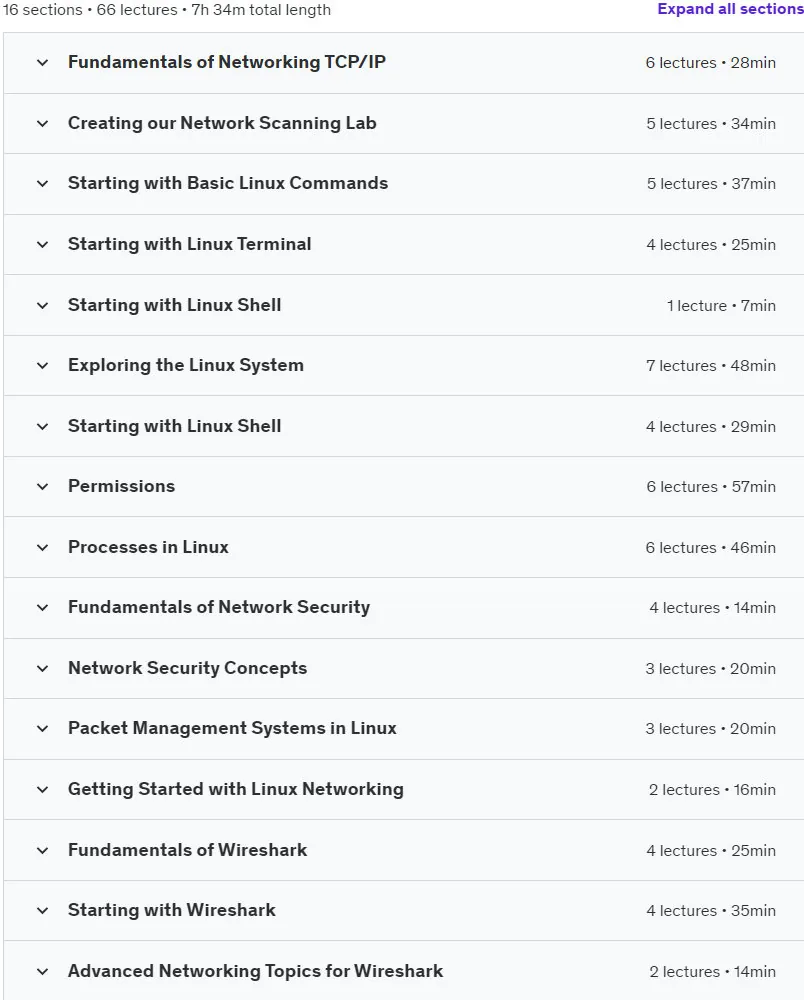Viewport: 804px width, 1000px height.
Task: Open the Fundamentals of Wireshark section
Action: pyautogui.click(x=404, y=850)
